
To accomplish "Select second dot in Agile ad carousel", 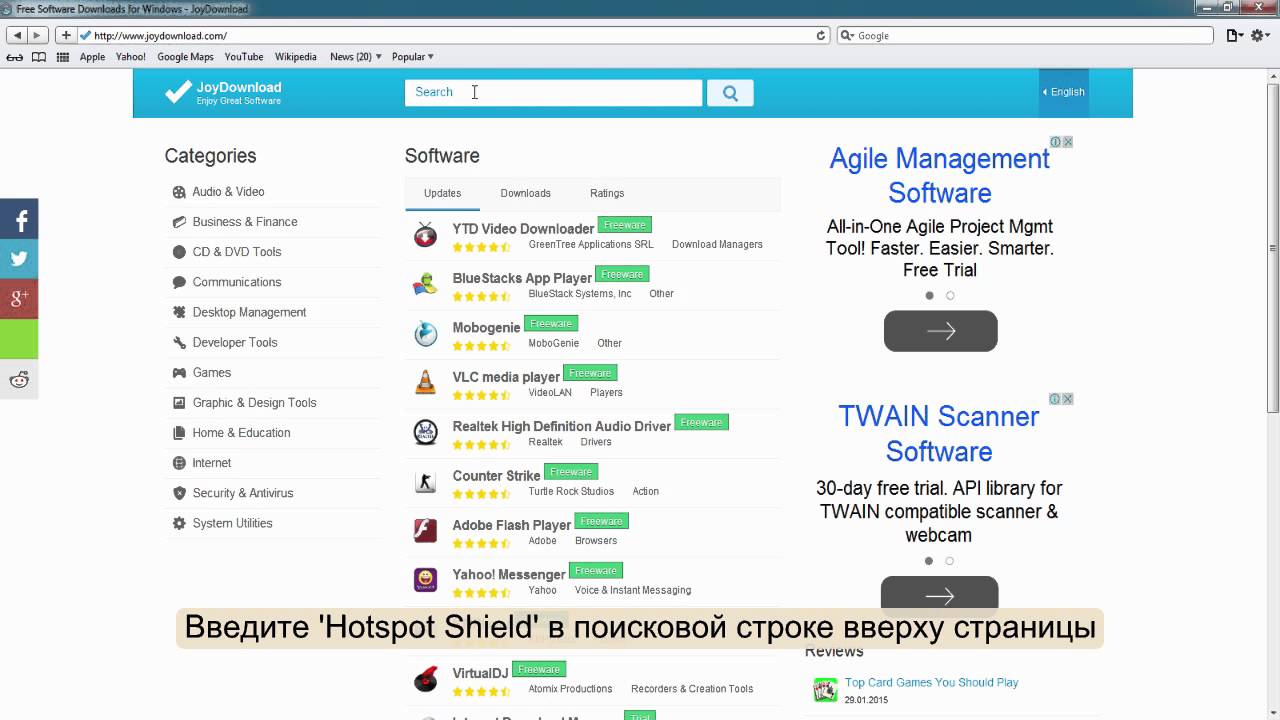I will (x=950, y=296).
